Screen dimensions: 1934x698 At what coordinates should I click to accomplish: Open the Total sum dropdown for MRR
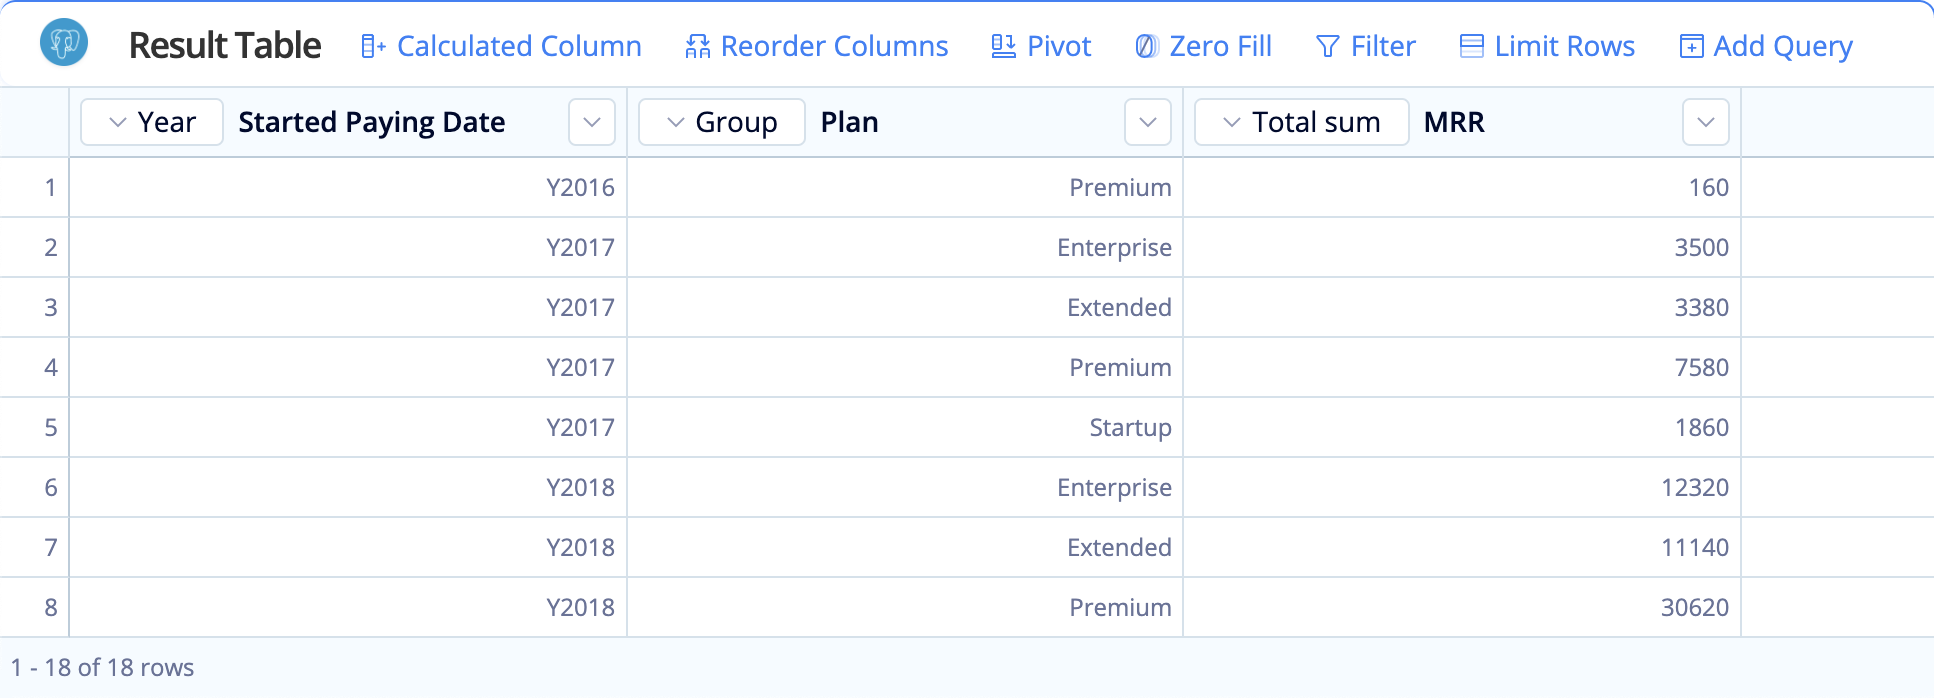pos(1302,122)
